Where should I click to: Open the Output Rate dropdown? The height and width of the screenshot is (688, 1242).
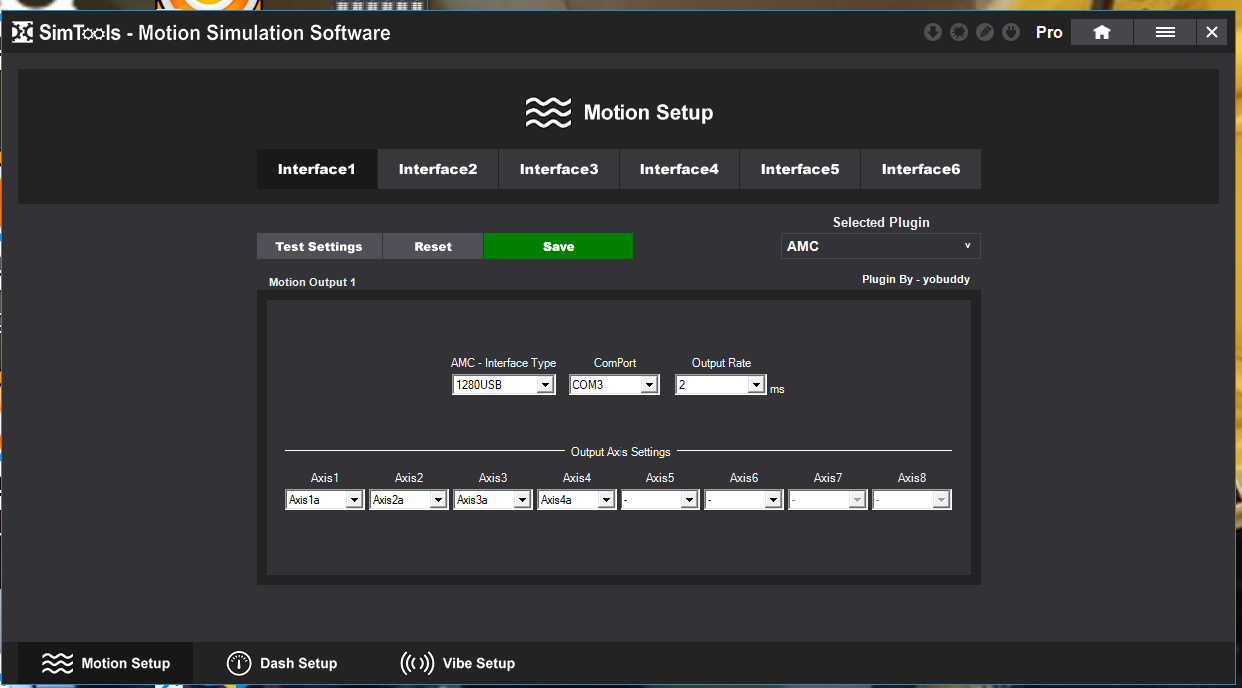[x=756, y=385]
